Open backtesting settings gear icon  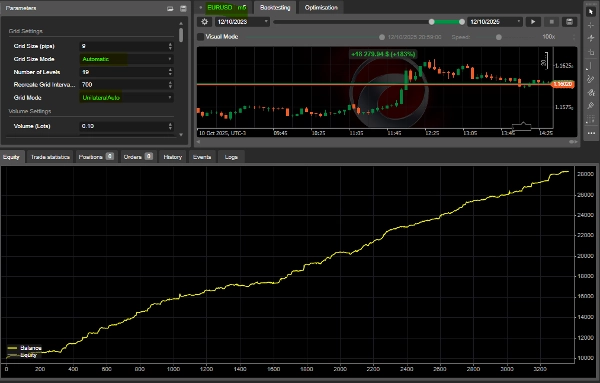pyautogui.click(x=205, y=22)
